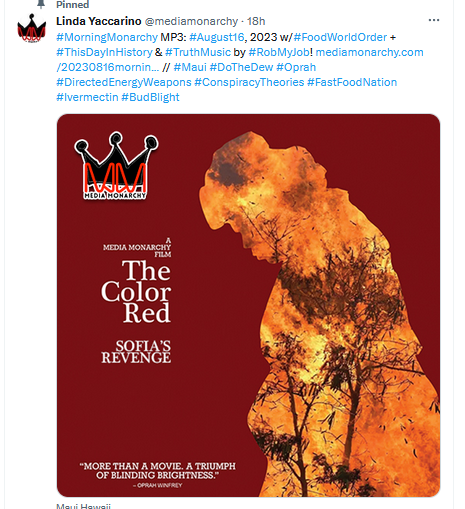This screenshot has width=465, height=509.
Task: Open the #Oprah hashtag
Action: (296, 67)
